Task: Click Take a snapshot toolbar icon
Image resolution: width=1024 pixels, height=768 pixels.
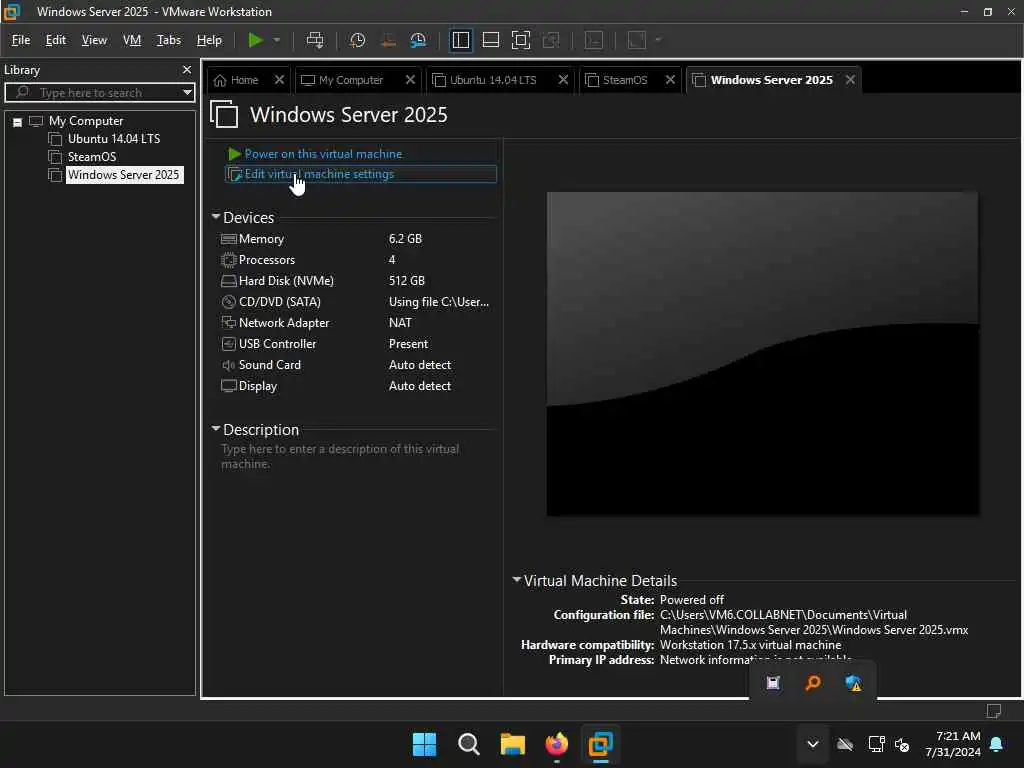Action: [357, 40]
